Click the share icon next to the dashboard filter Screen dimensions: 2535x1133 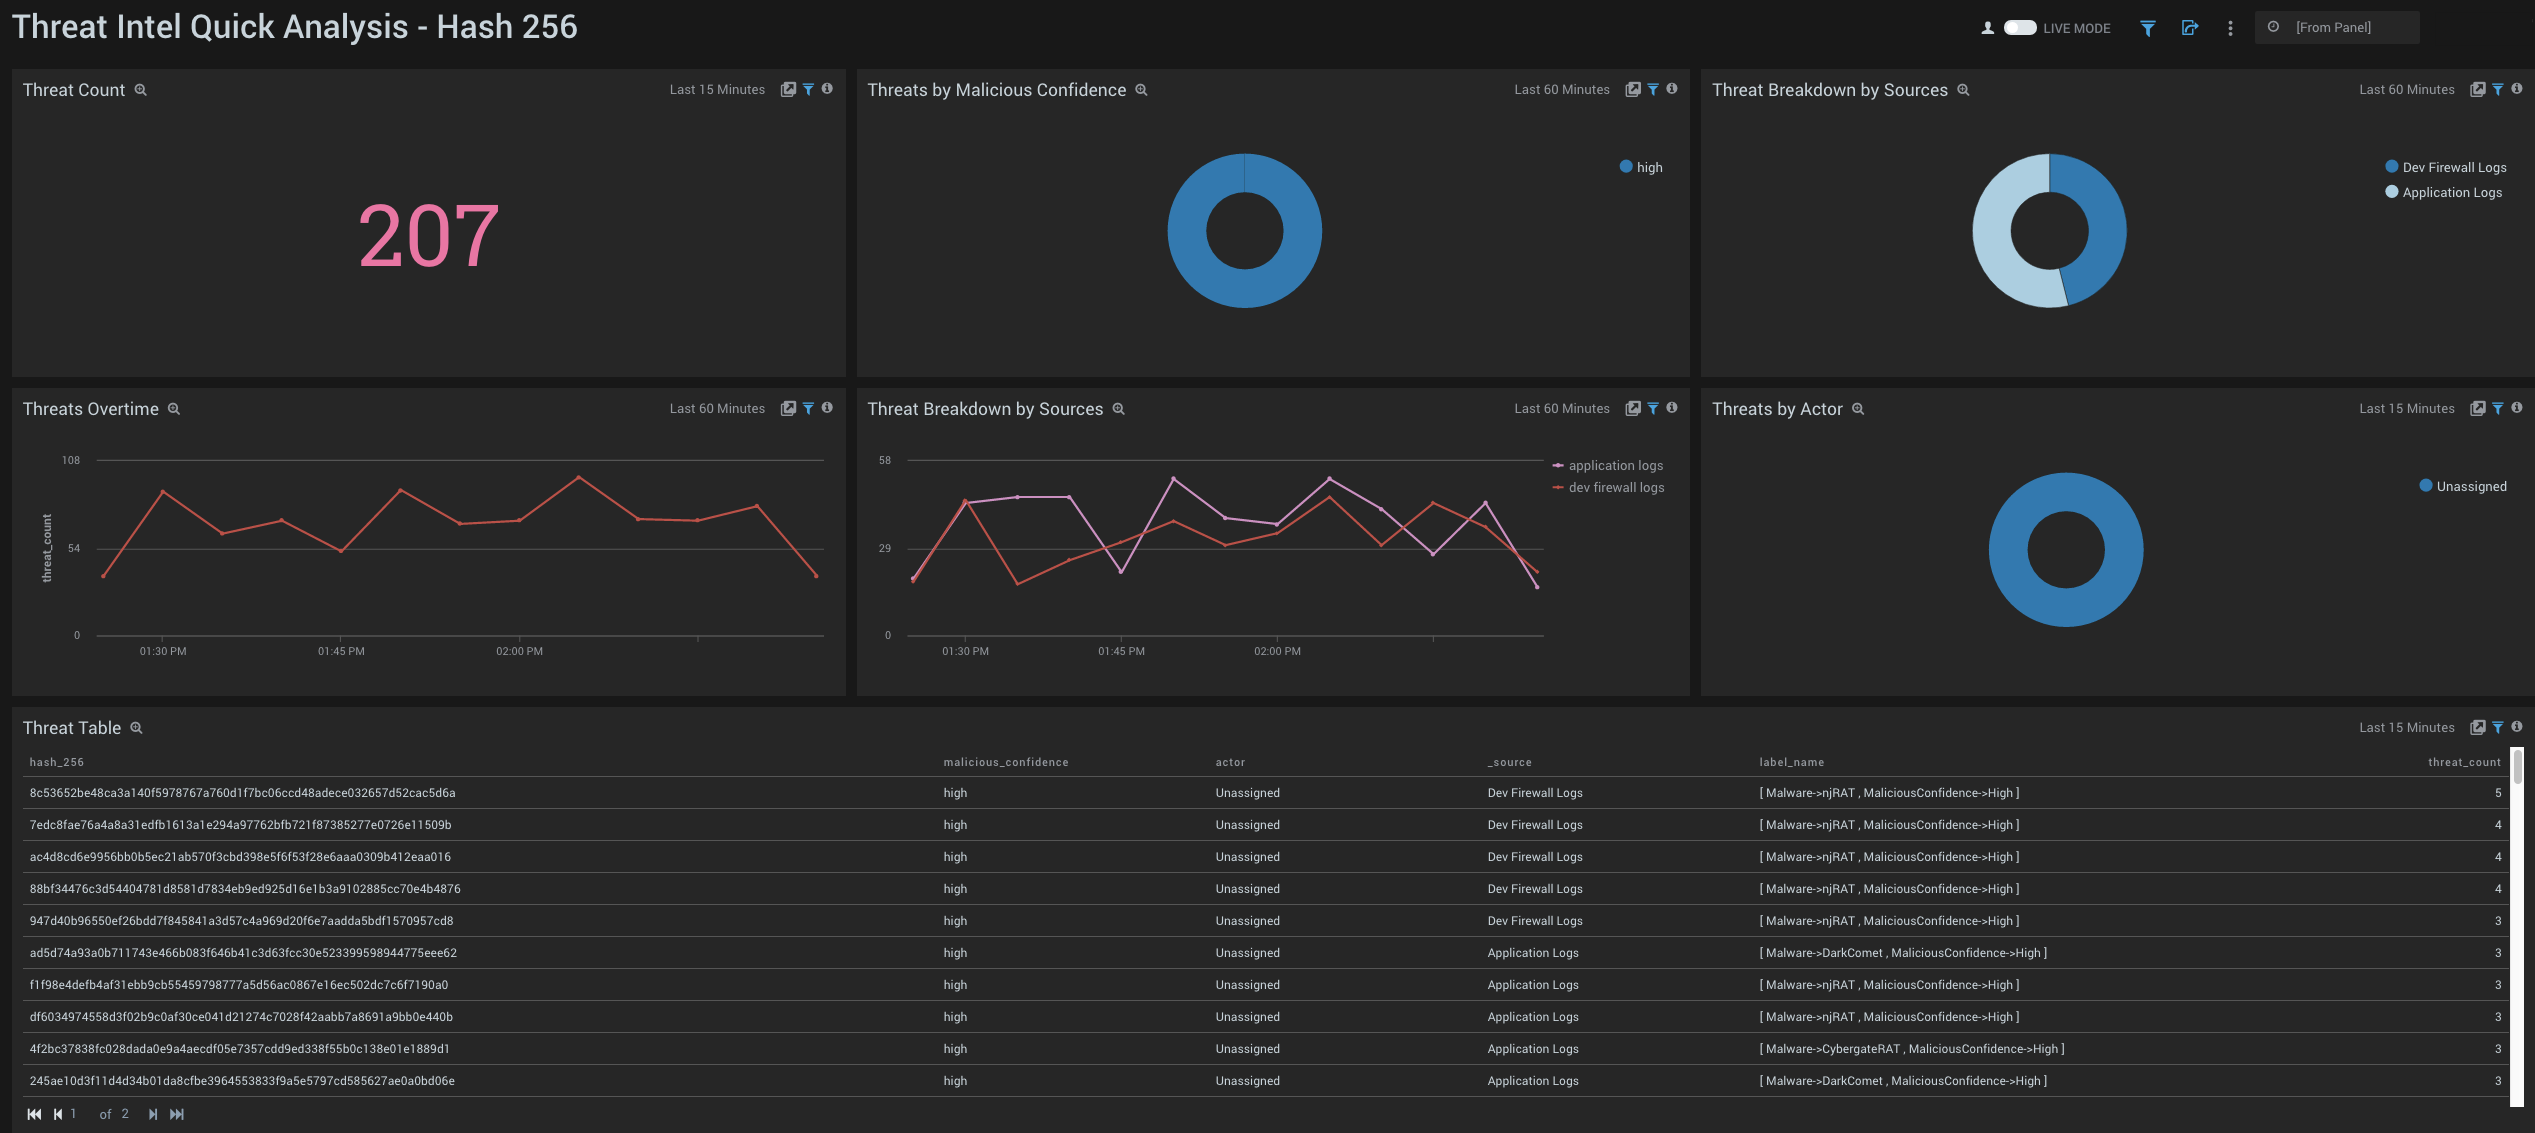pos(2190,28)
